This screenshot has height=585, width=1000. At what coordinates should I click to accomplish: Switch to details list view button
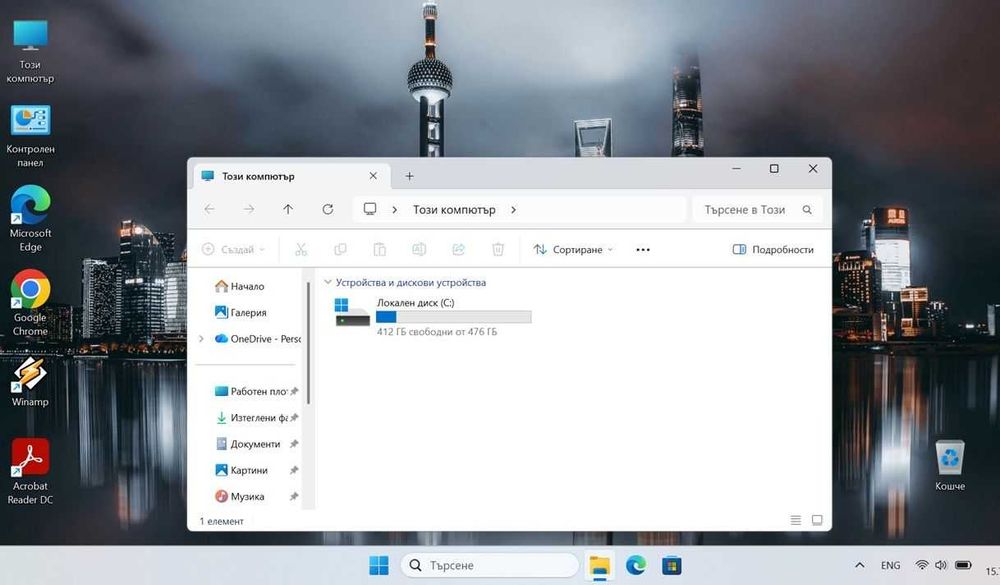coord(795,521)
